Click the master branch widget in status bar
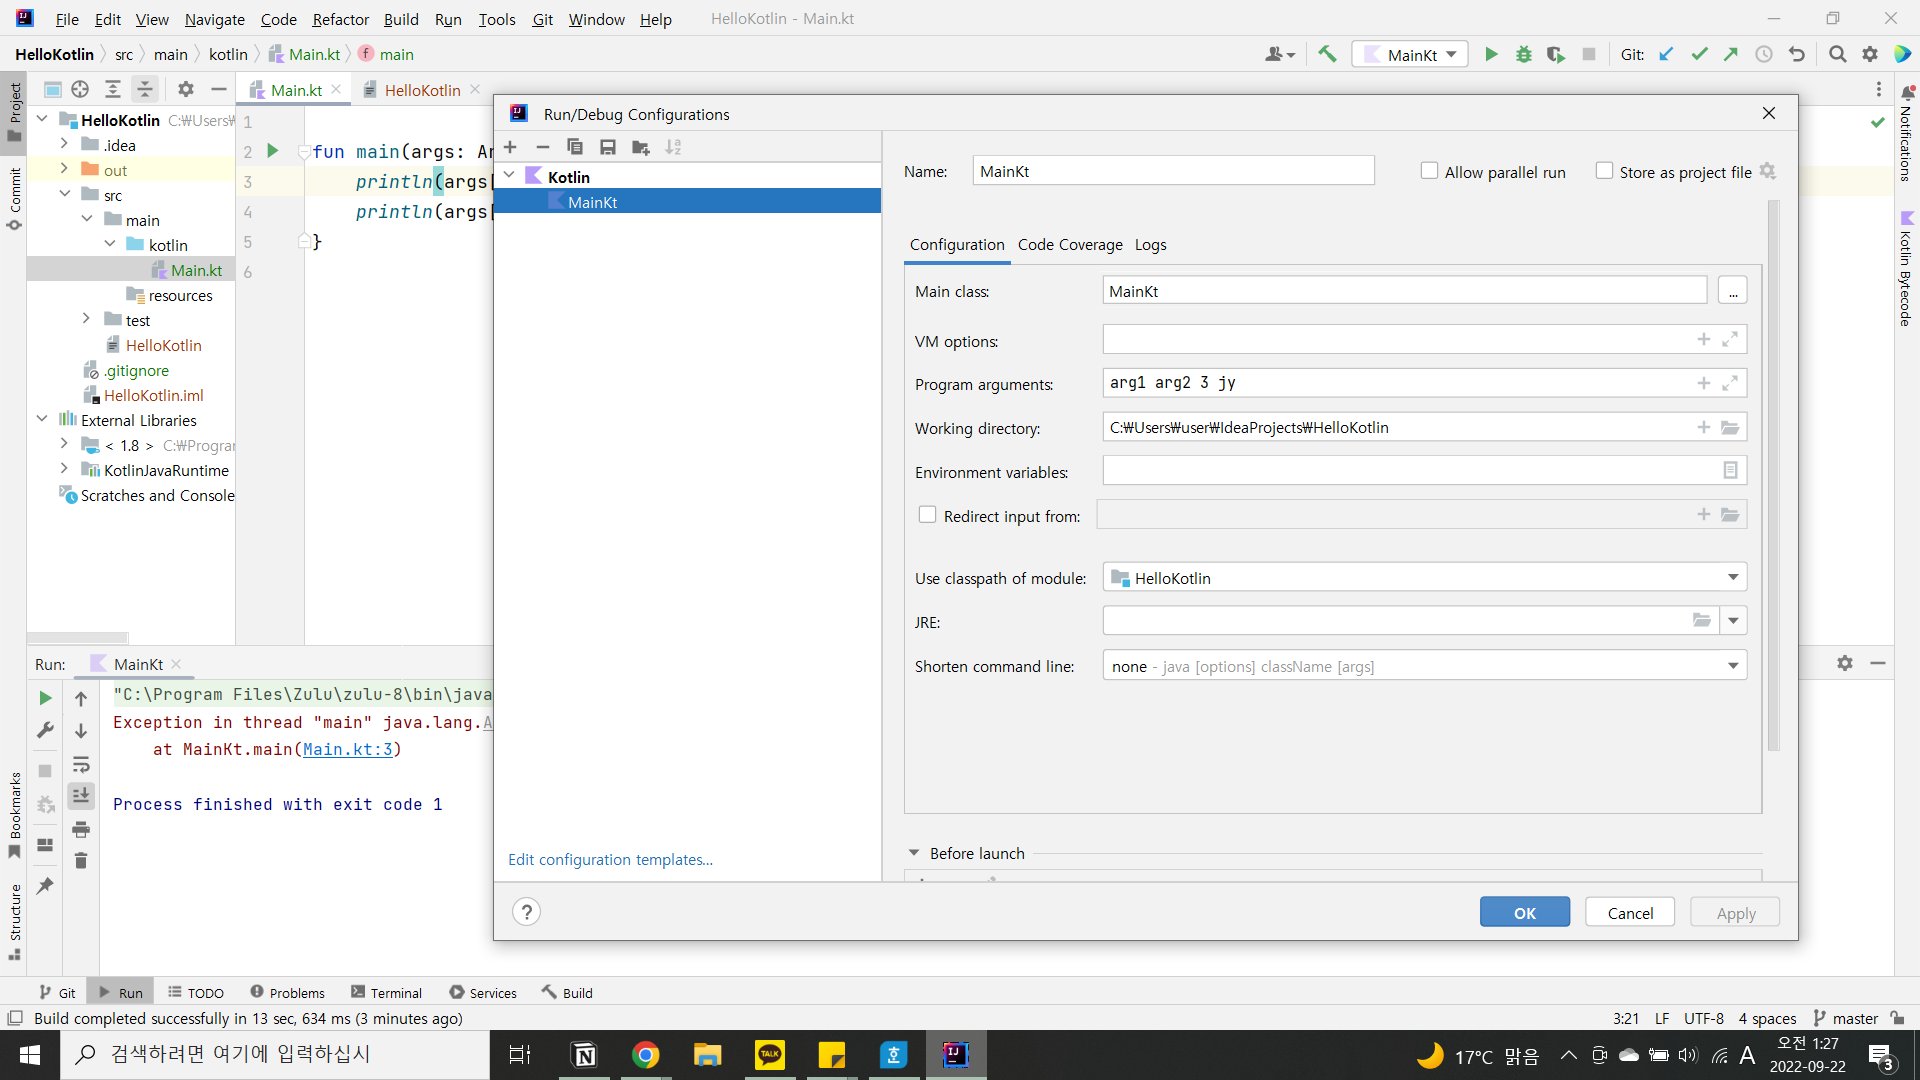 pos(1846,1018)
